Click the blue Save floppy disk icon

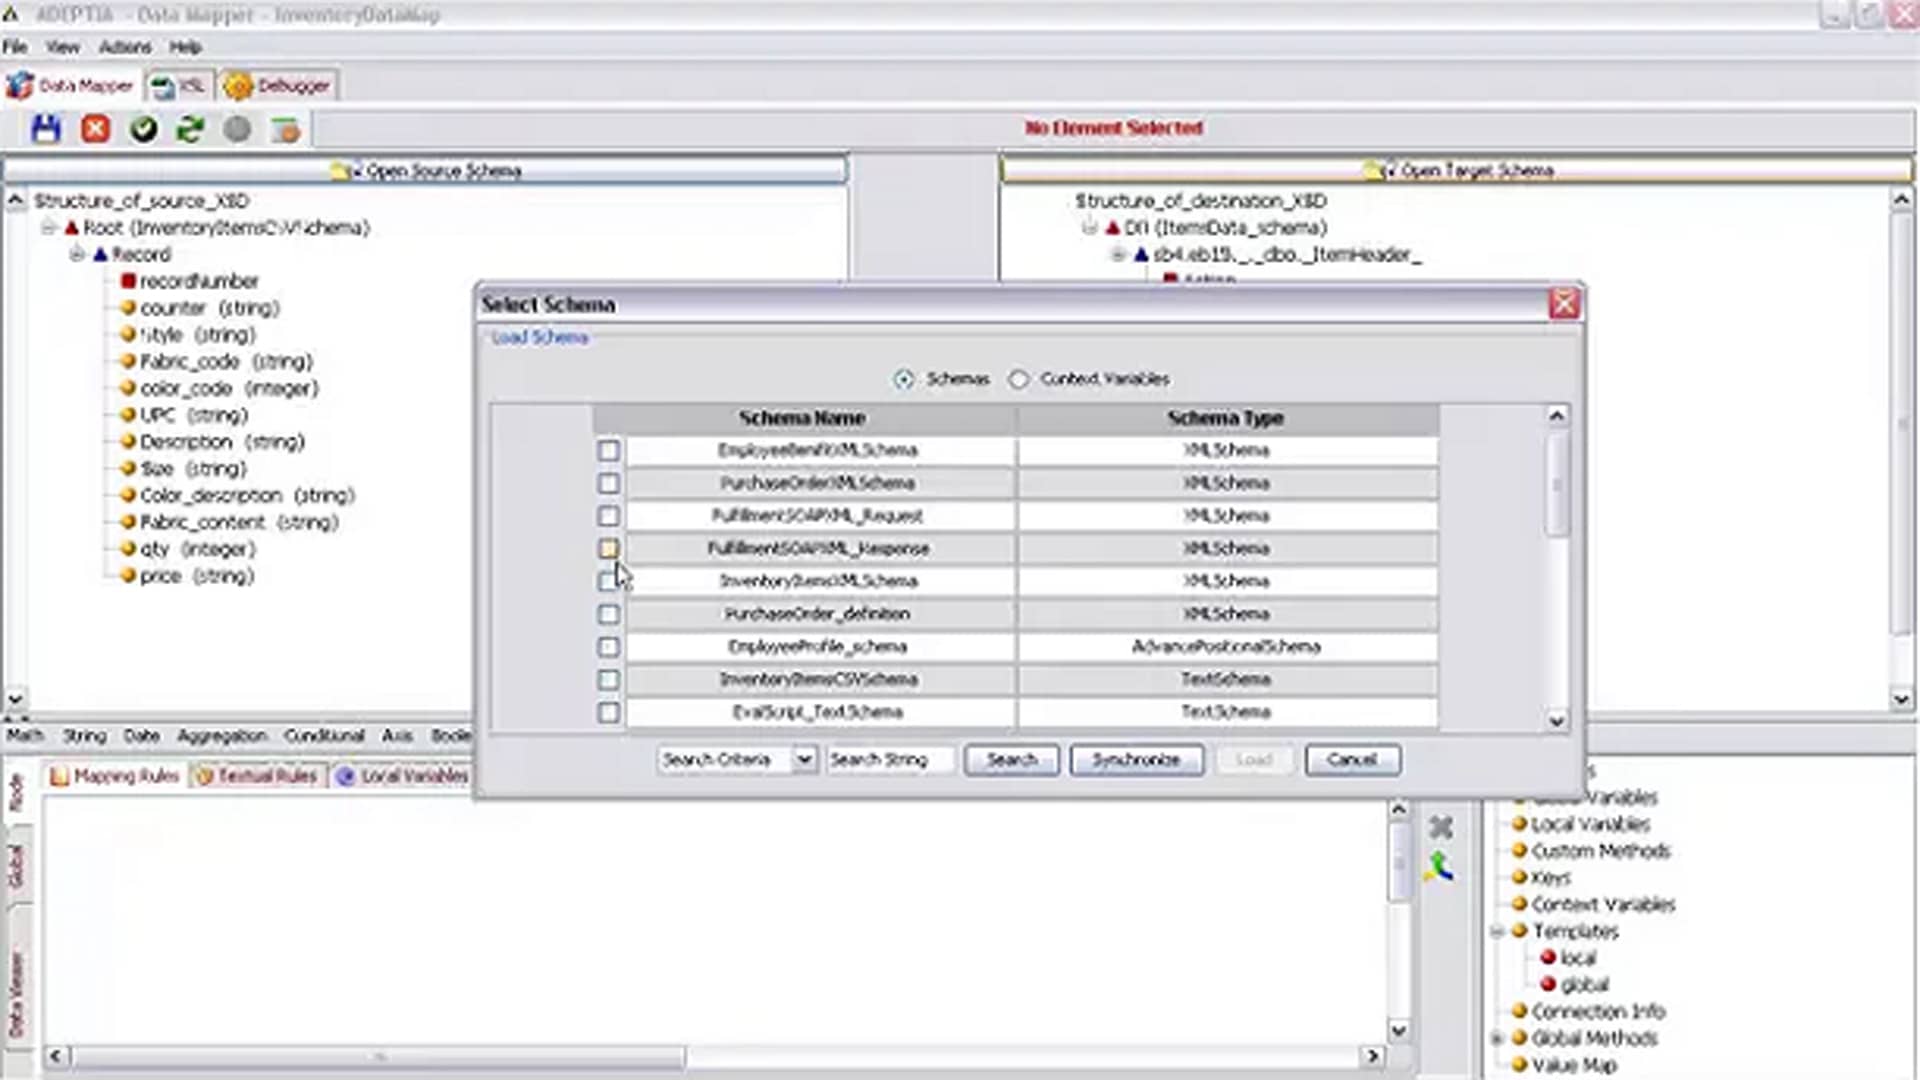(x=46, y=129)
